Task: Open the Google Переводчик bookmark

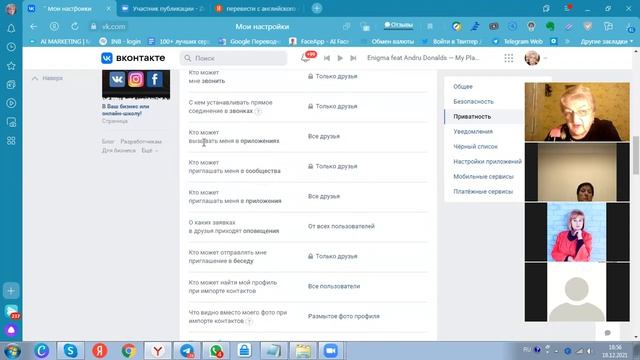Action: point(249,42)
